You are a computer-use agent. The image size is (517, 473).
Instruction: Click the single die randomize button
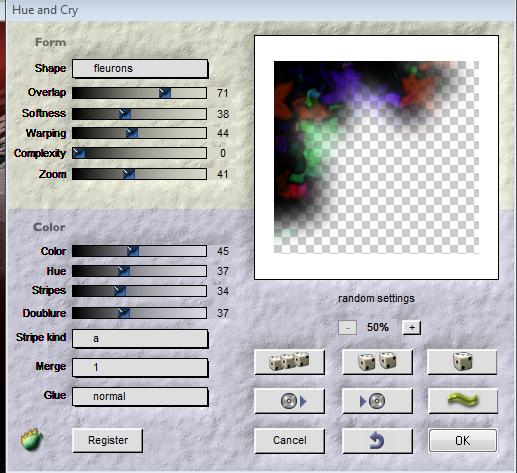(462, 362)
